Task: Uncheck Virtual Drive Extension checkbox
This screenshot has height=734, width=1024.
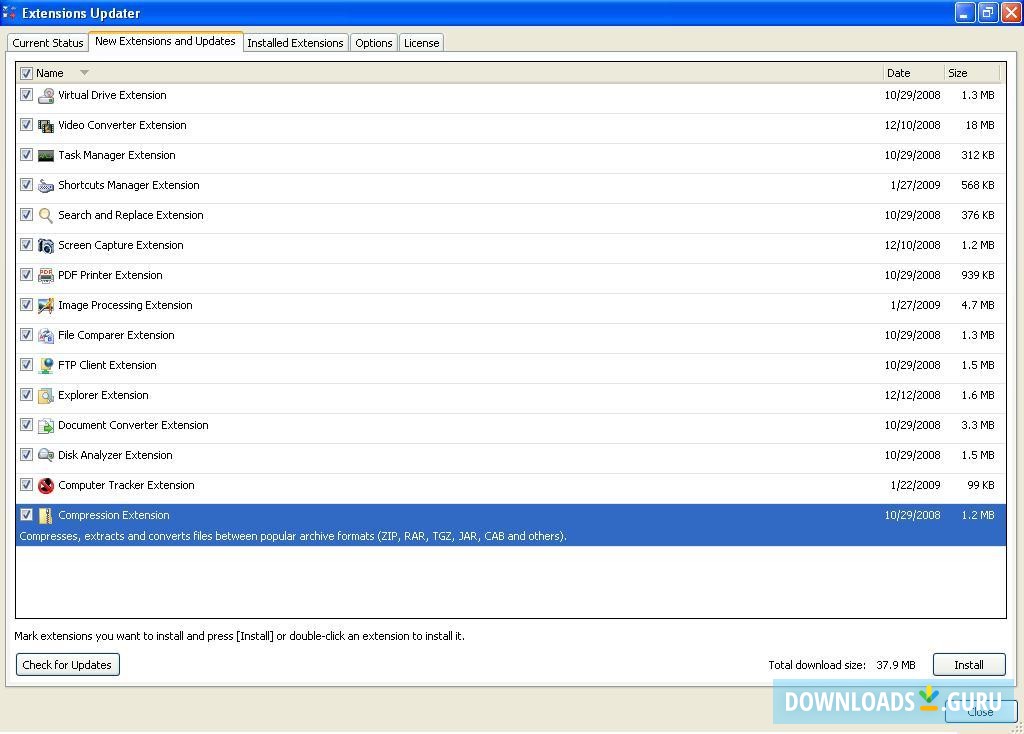Action: coord(26,95)
